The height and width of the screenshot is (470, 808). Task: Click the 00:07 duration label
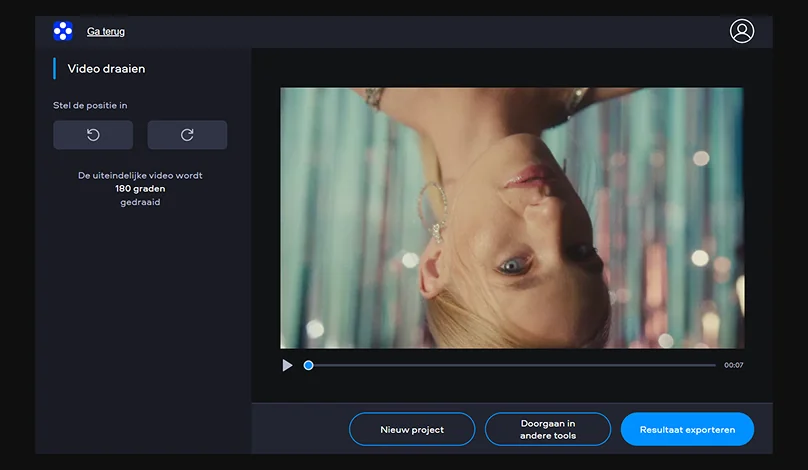click(x=733, y=366)
